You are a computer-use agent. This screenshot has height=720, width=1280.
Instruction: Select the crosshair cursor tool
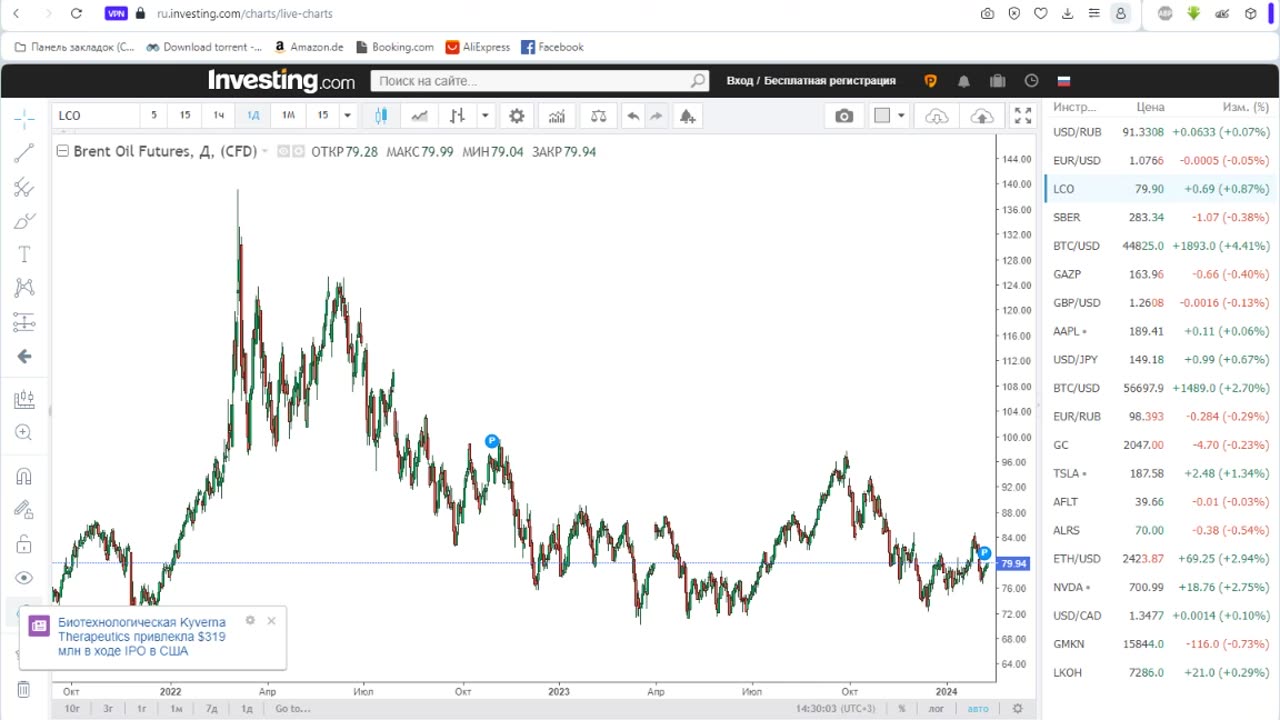[24, 119]
